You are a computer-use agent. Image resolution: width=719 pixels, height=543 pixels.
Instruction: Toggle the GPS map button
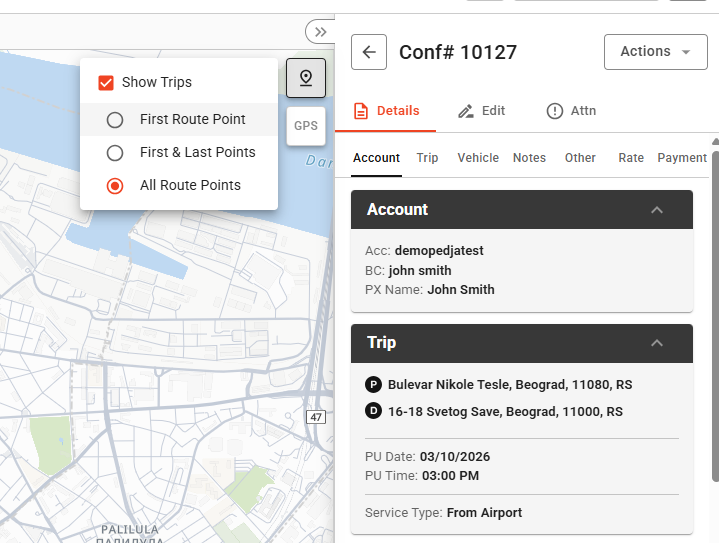(x=306, y=126)
